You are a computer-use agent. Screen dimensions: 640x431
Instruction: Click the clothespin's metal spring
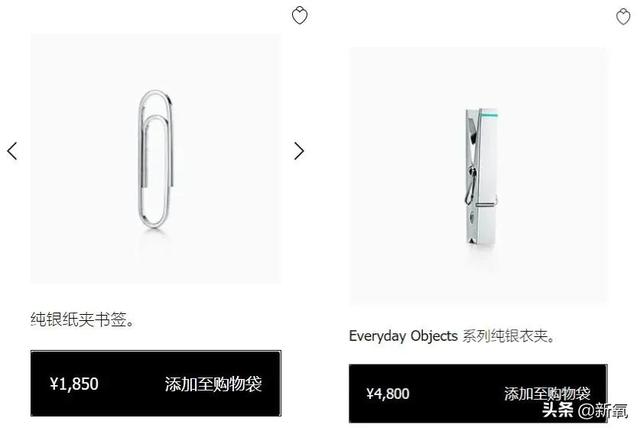471,184
